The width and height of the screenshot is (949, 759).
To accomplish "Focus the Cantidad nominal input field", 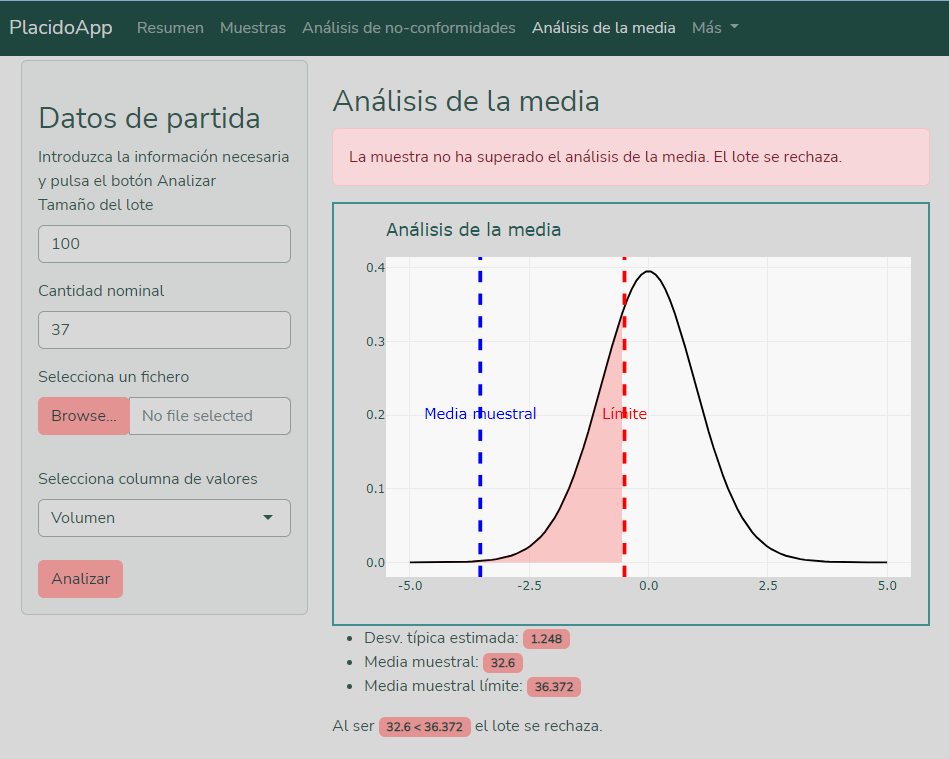I will 164,330.
